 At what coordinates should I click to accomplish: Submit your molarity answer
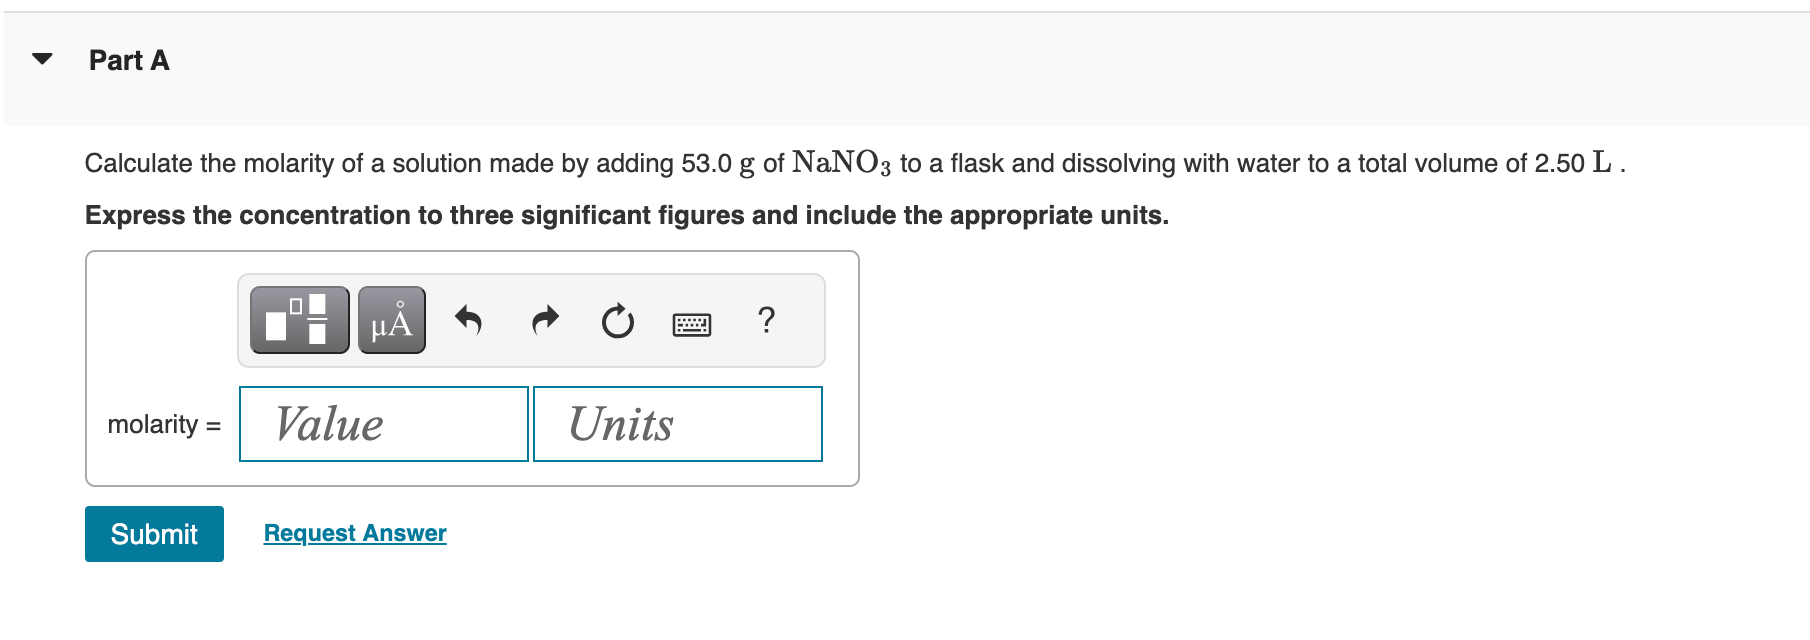click(x=153, y=533)
